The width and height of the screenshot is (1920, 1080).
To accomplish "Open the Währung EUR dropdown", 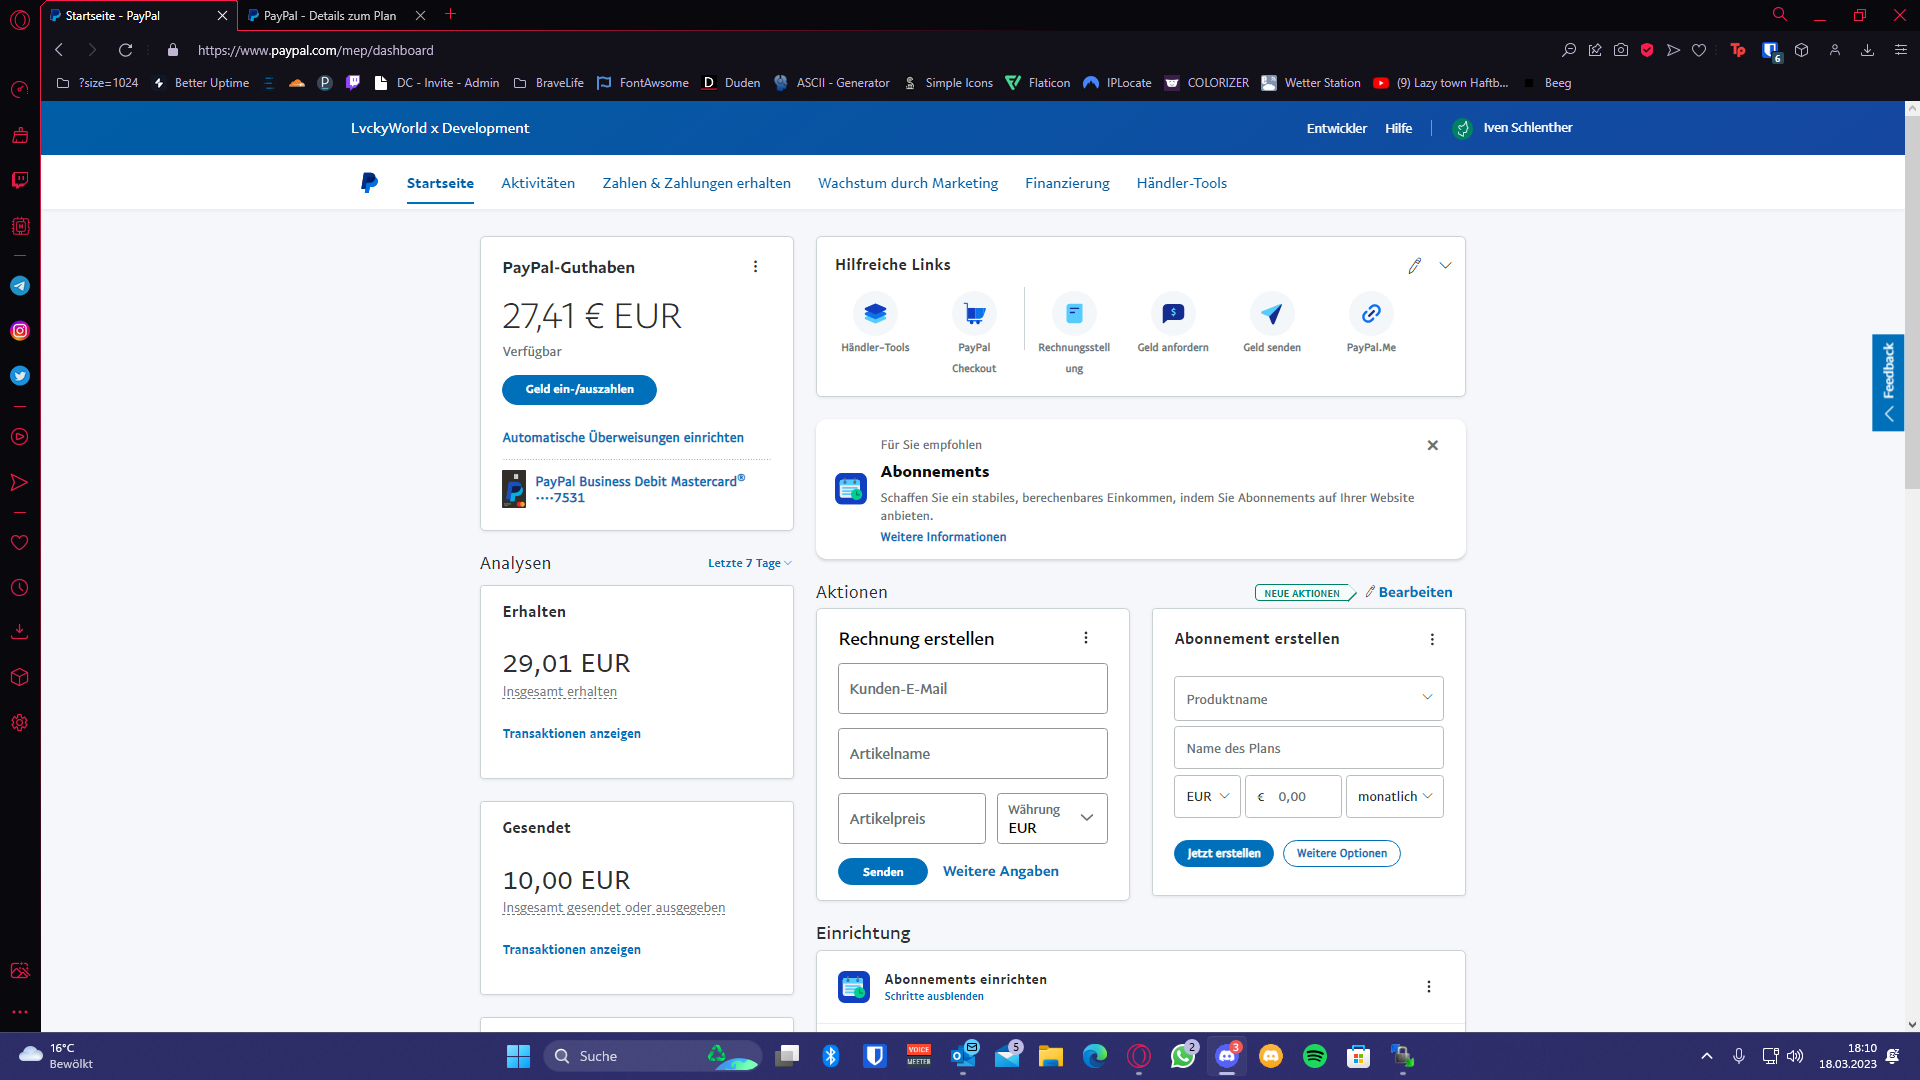I will [1052, 819].
